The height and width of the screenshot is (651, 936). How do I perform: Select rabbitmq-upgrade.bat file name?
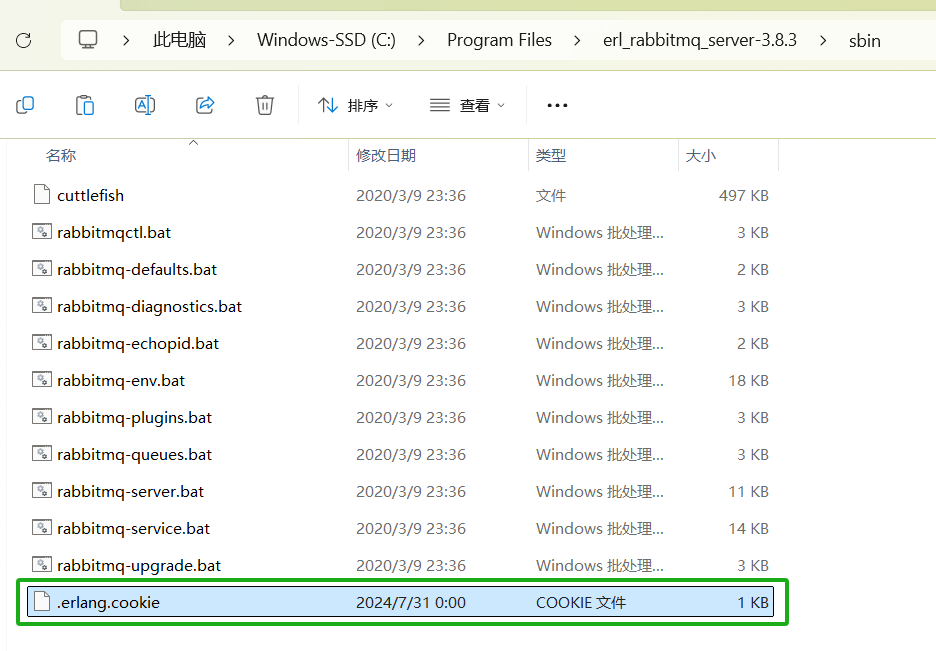[x=139, y=566]
